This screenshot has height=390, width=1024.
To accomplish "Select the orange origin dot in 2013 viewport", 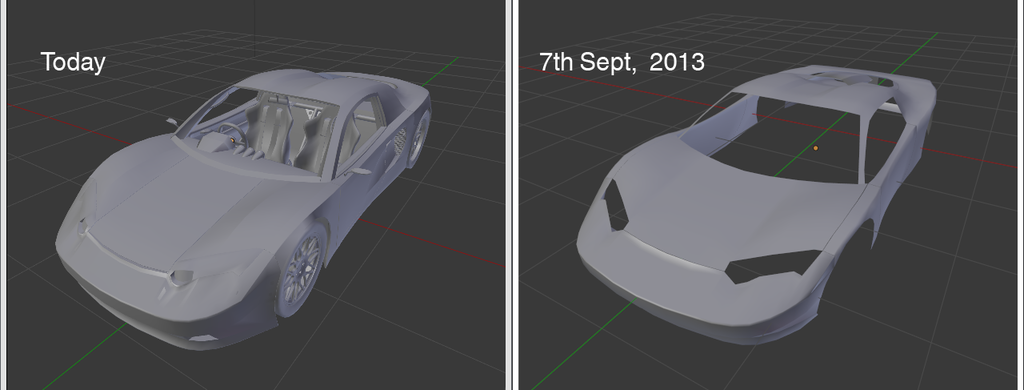I will tap(815, 148).
